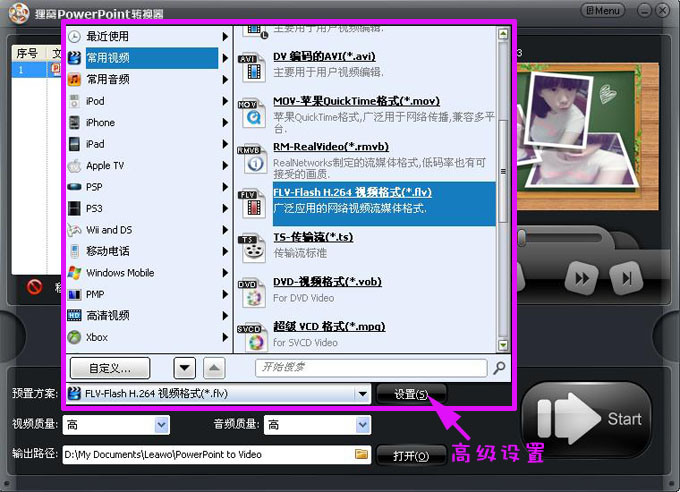Open the 预置方案 profile dropdown
680x492 pixels.
click(x=362, y=394)
